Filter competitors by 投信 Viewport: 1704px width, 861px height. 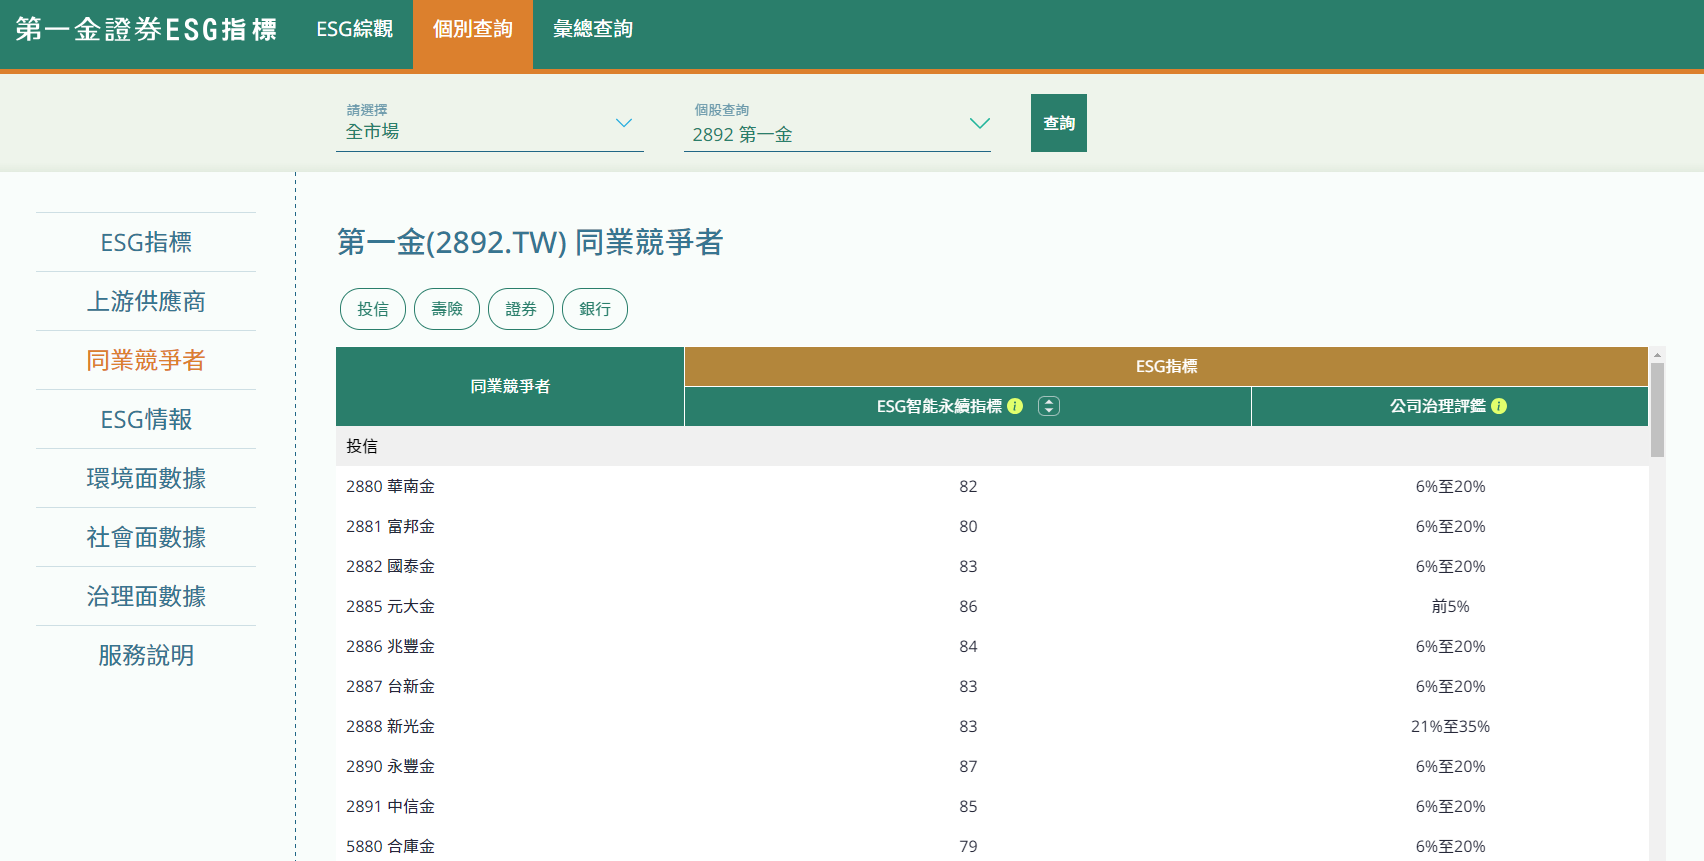tap(372, 309)
